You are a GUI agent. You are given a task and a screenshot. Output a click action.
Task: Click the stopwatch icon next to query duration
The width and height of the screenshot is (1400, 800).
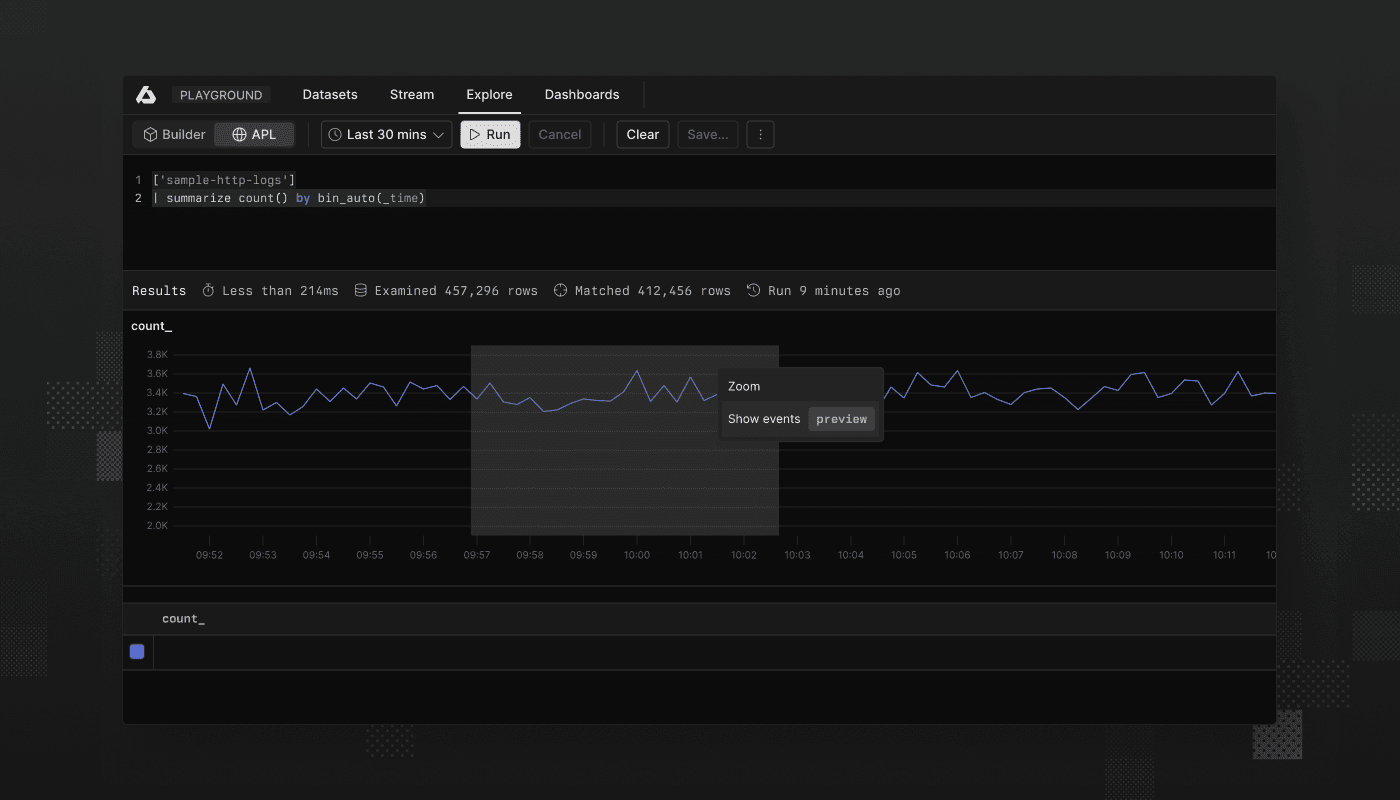[207, 290]
